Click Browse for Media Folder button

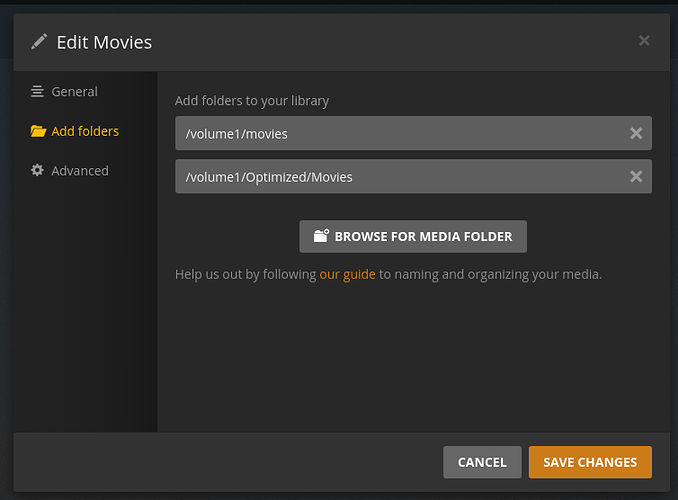point(413,237)
